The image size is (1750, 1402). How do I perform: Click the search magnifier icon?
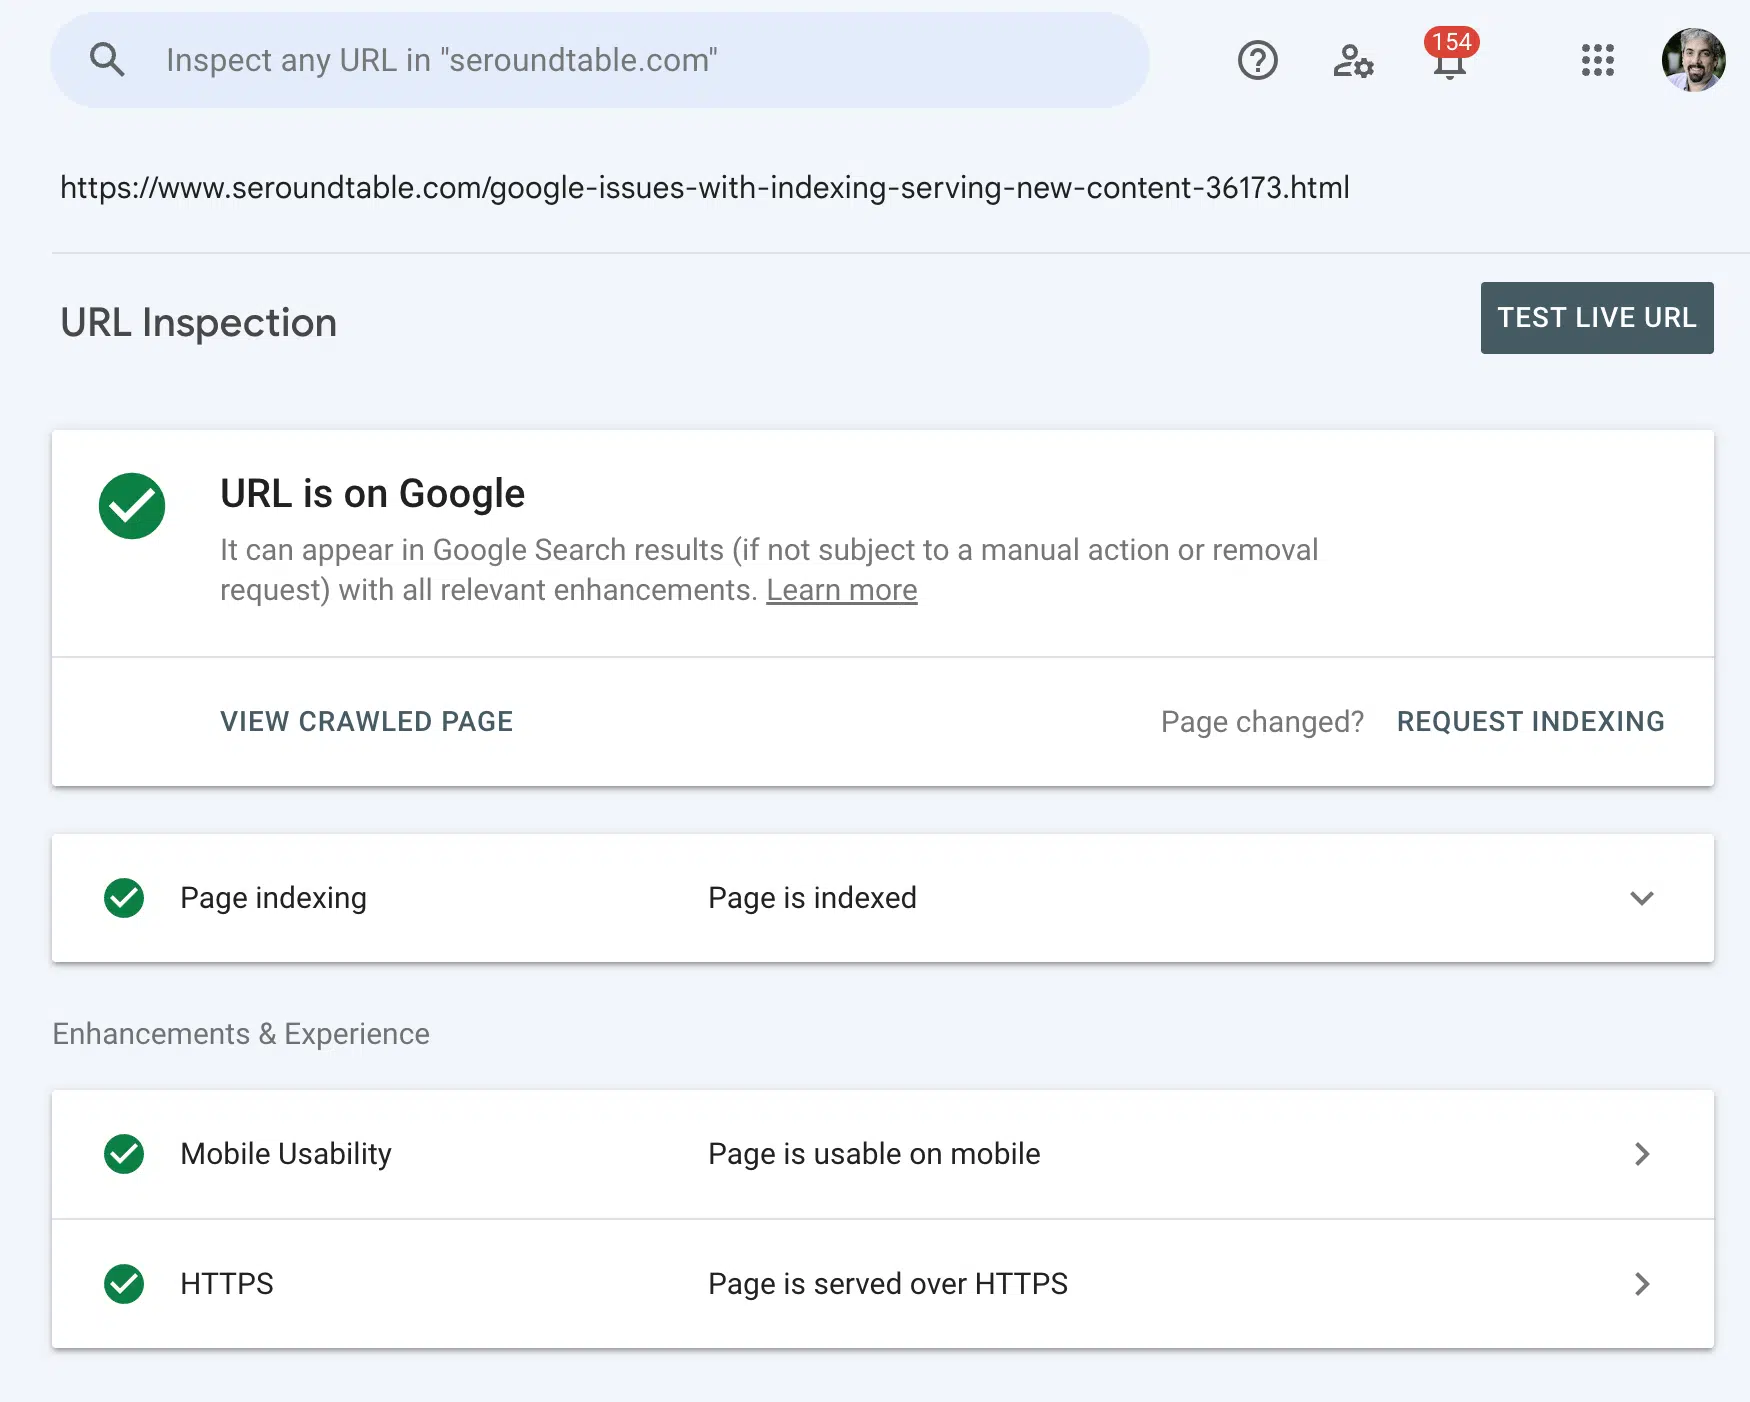(107, 60)
